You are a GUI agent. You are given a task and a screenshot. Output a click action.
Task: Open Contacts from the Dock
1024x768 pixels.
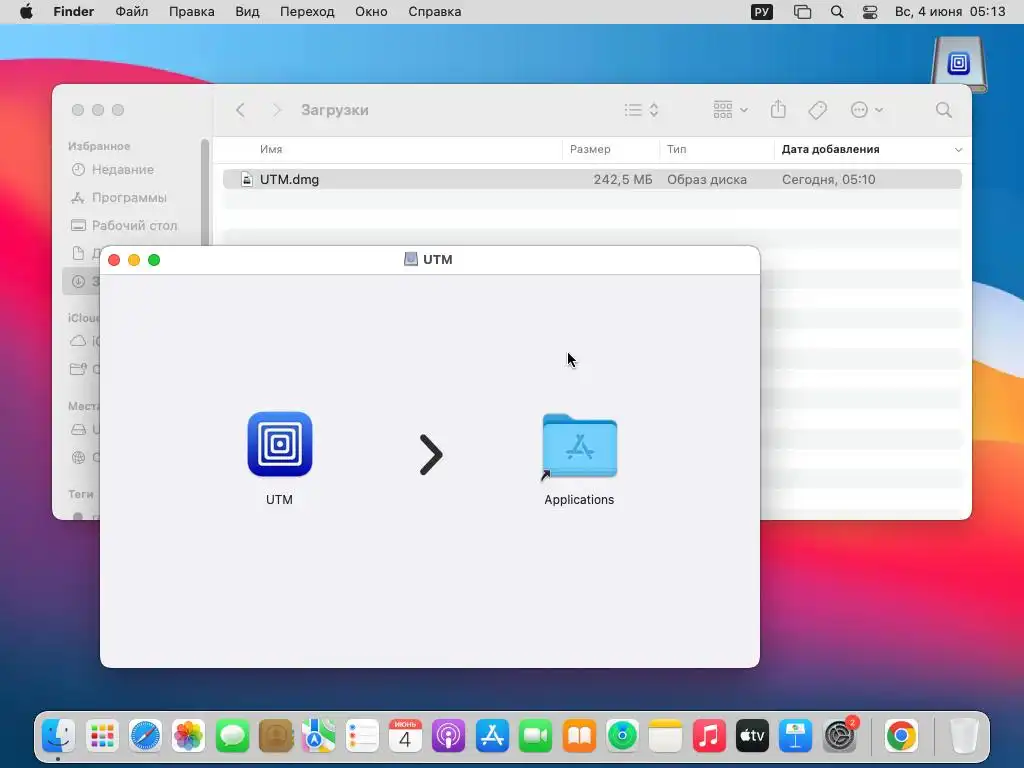point(275,736)
